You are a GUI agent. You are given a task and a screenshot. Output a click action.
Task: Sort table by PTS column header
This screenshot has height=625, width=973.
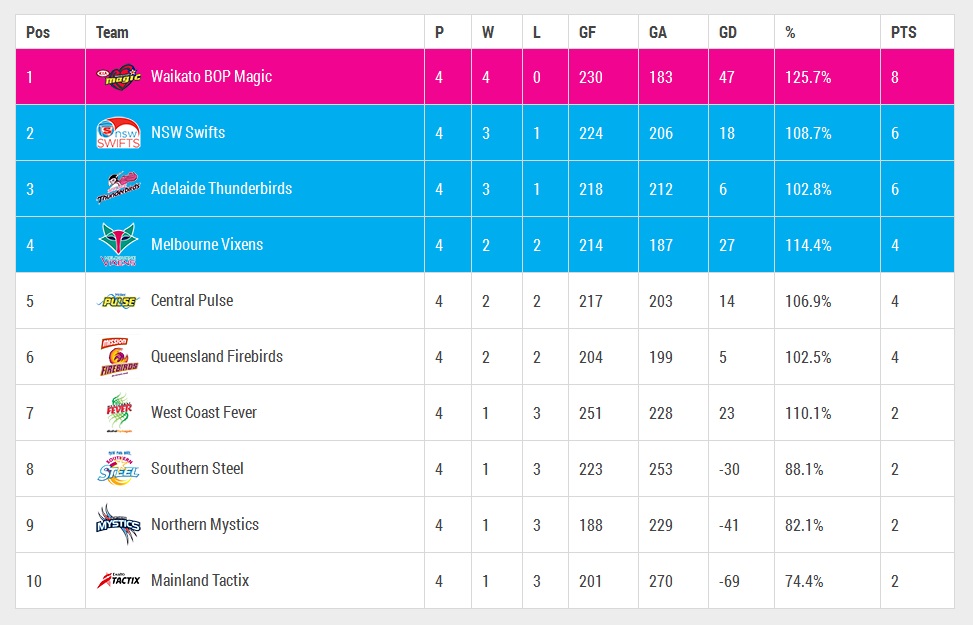click(x=903, y=32)
